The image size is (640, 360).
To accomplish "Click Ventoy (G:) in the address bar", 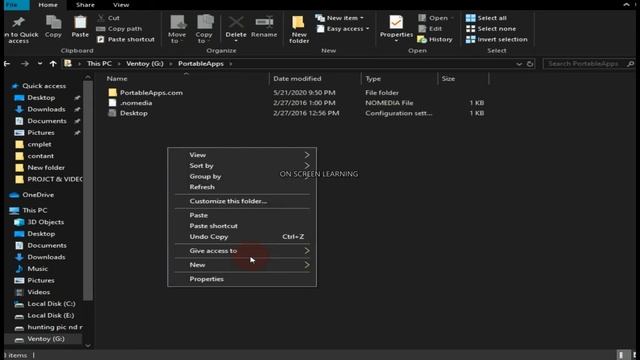I will click(145, 64).
